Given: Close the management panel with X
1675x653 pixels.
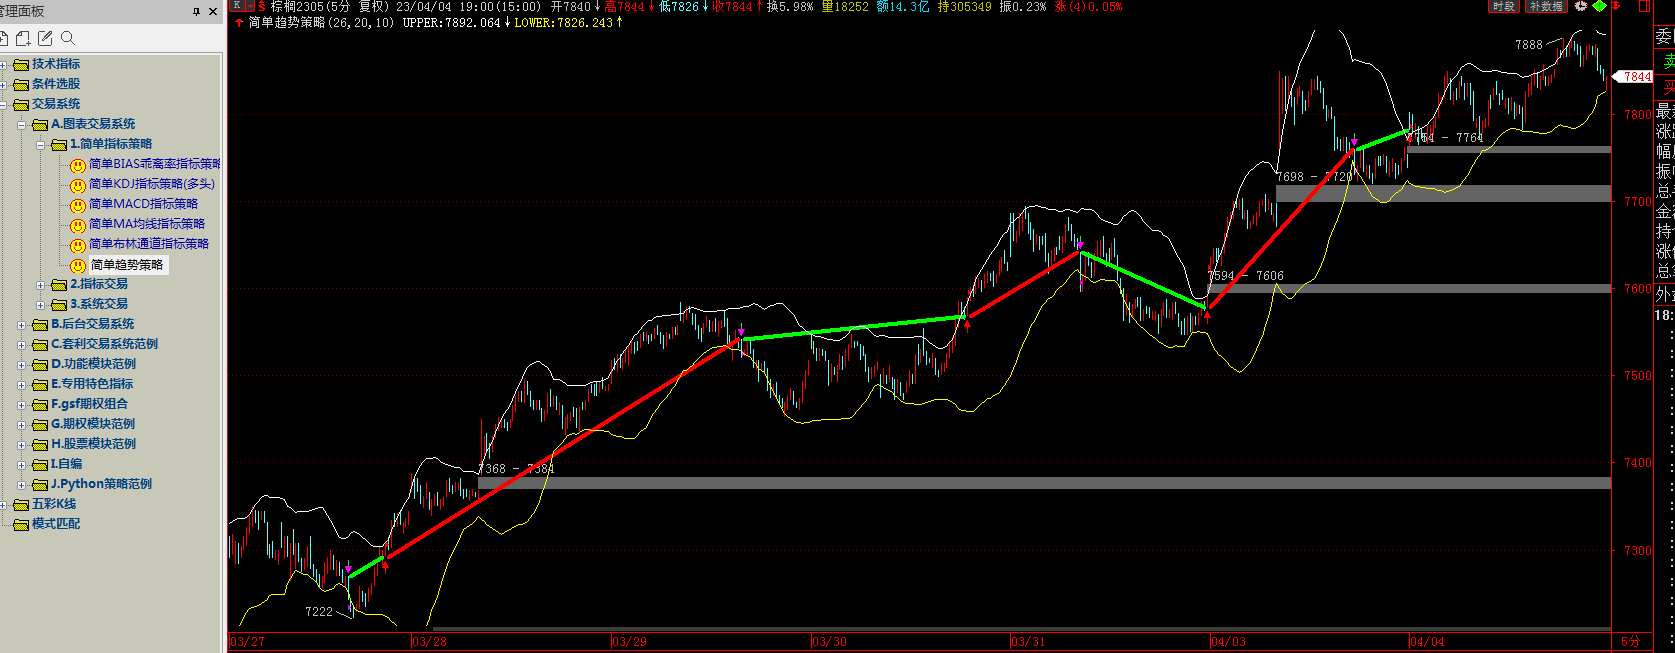Looking at the screenshot, I should (x=213, y=11).
